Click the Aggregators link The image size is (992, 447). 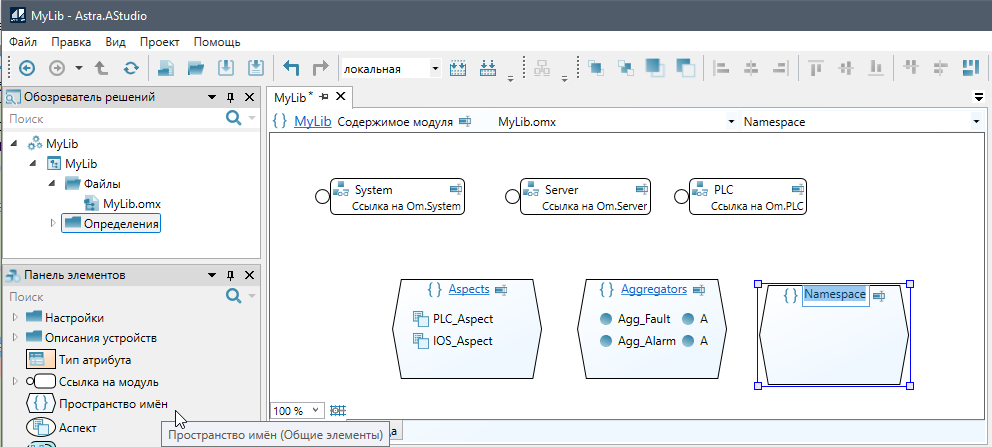coord(653,289)
